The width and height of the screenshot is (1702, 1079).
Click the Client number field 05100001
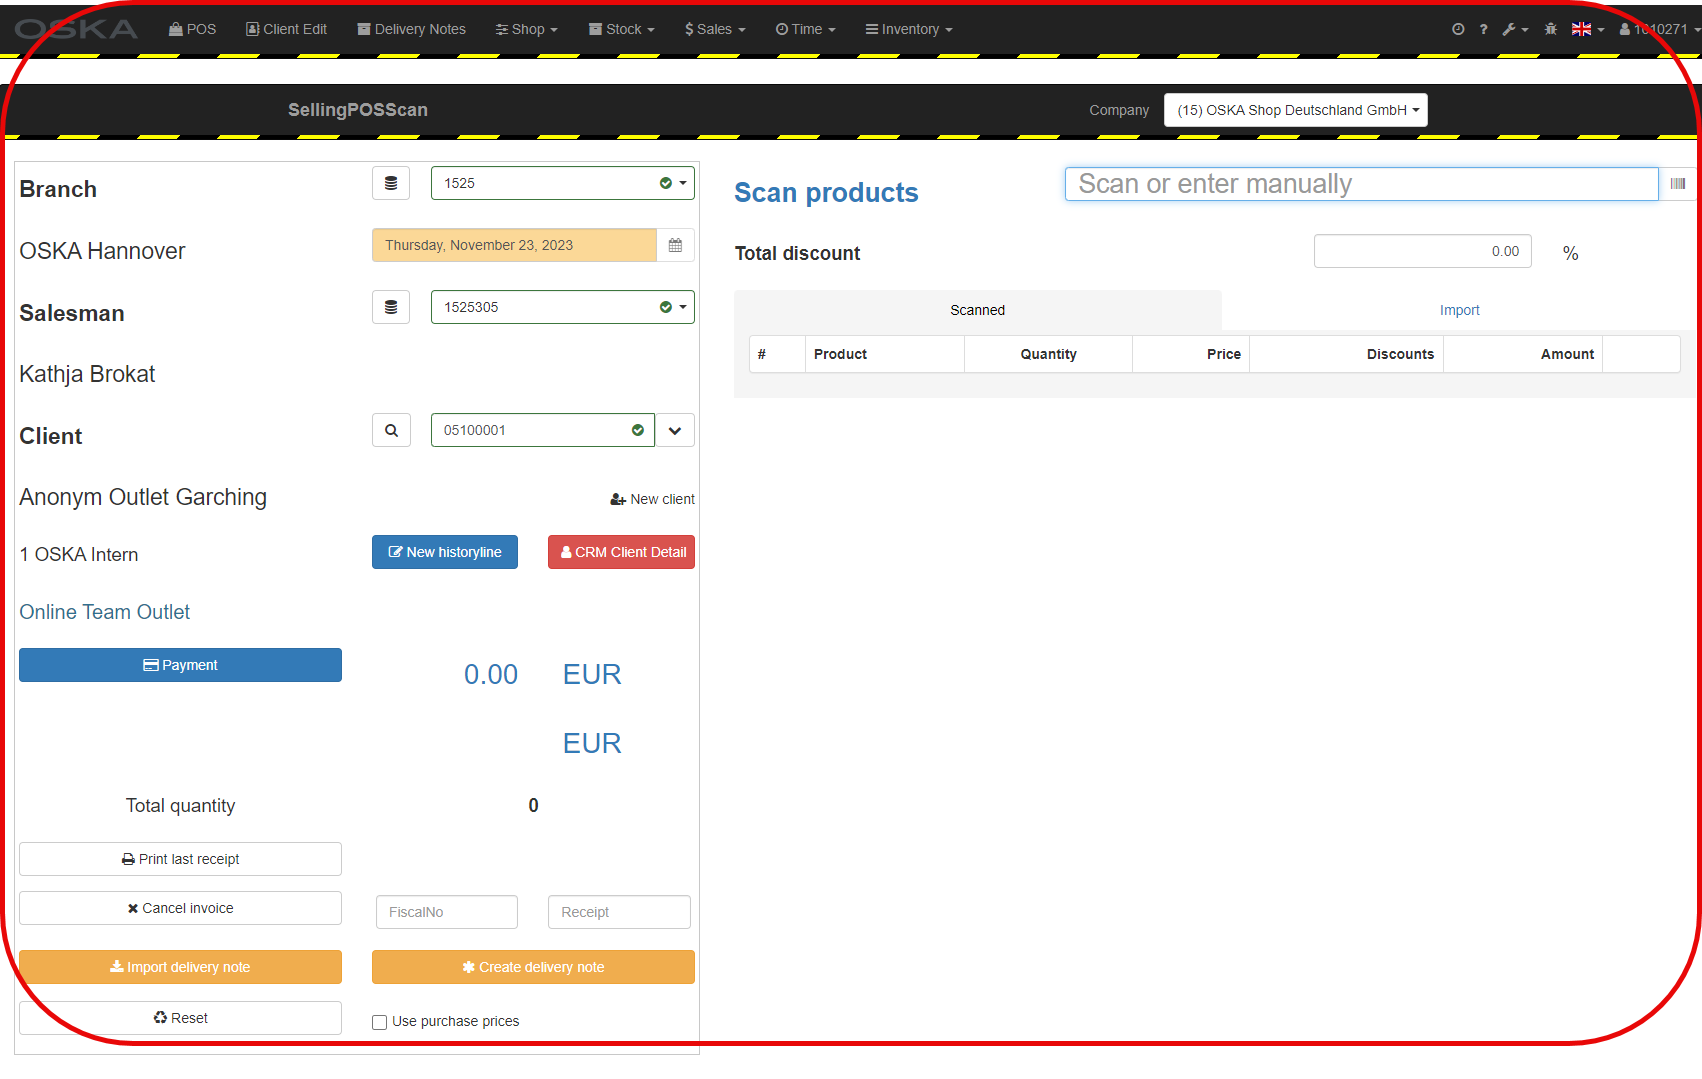tap(543, 430)
